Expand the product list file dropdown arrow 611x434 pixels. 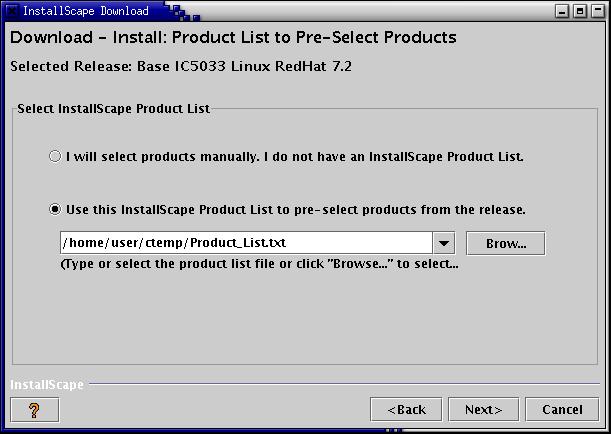click(443, 243)
